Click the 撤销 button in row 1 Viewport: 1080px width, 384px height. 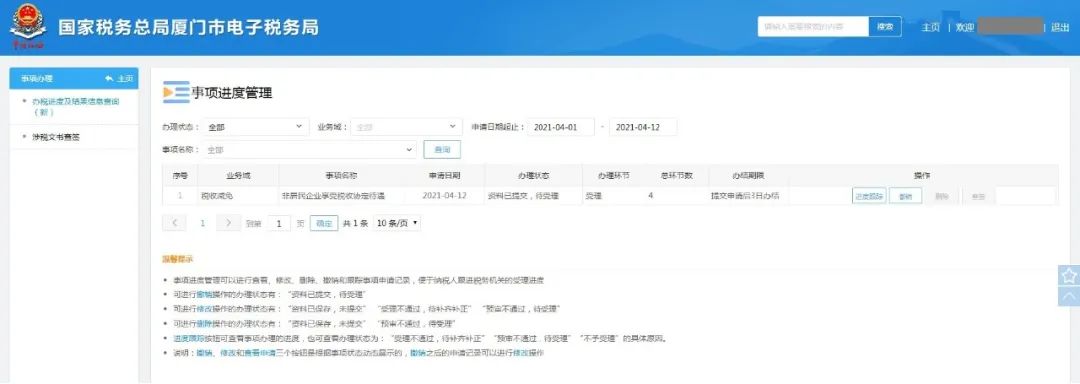pyautogui.click(x=905, y=196)
